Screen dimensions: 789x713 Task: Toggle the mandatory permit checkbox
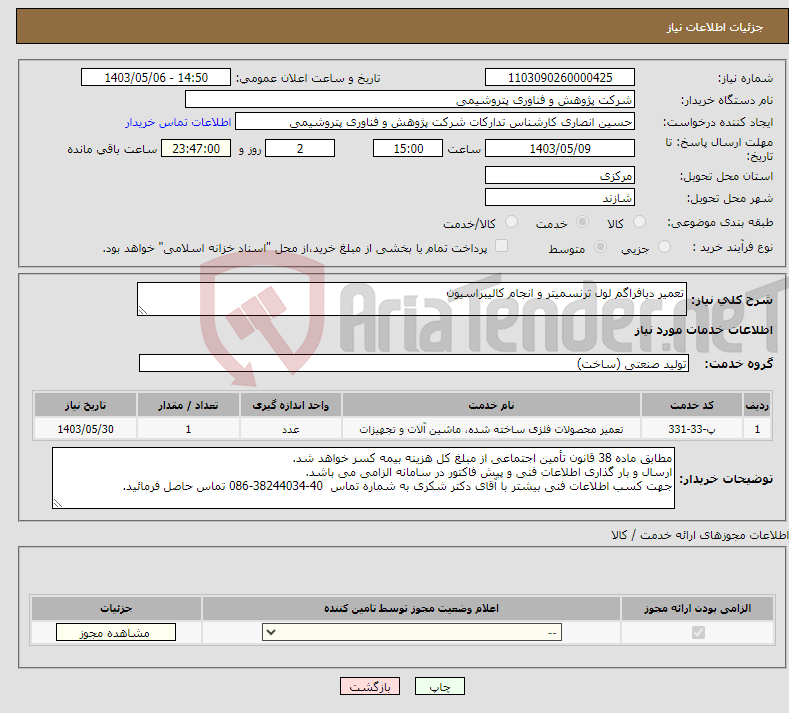[698, 632]
